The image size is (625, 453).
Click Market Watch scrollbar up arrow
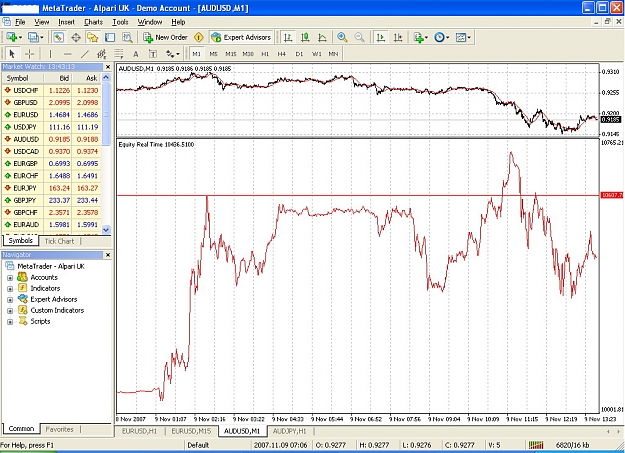[x=106, y=78]
